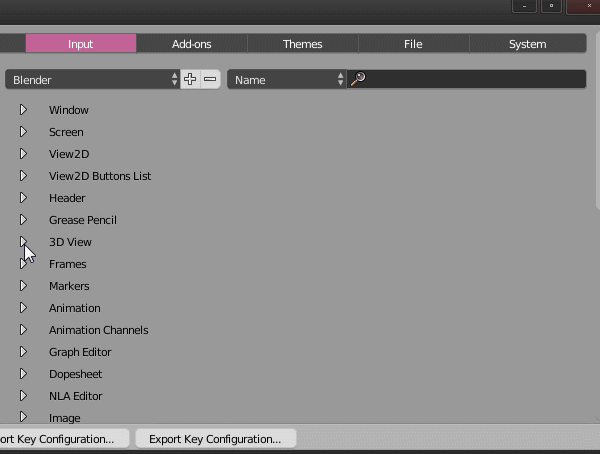Click the keymap search input field
600x454 pixels.
point(466,79)
